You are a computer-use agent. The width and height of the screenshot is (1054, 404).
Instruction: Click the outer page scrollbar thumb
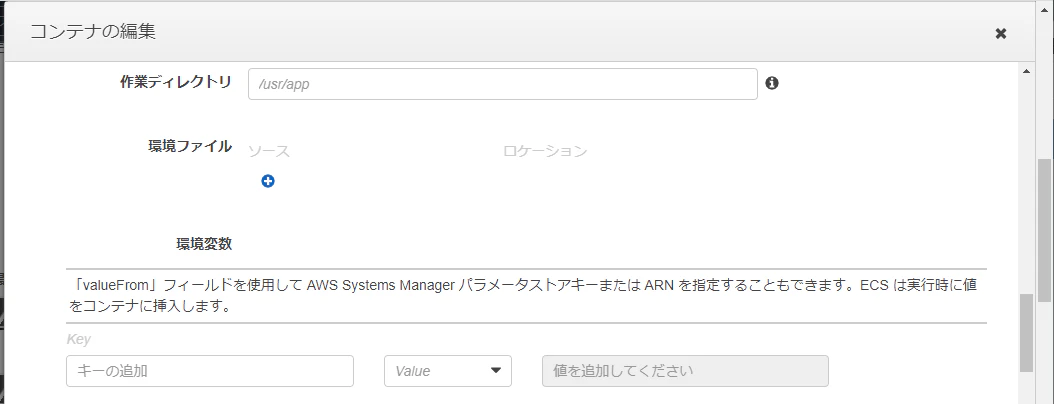[1045, 229]
